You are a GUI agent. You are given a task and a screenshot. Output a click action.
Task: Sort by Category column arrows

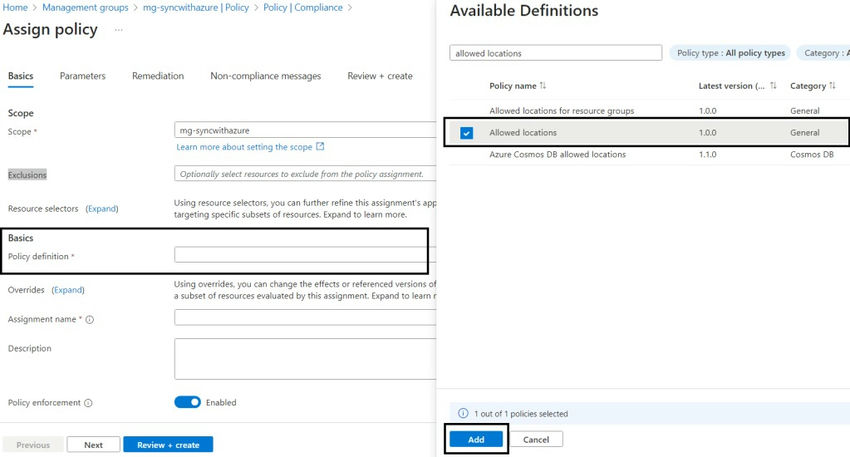832,86
